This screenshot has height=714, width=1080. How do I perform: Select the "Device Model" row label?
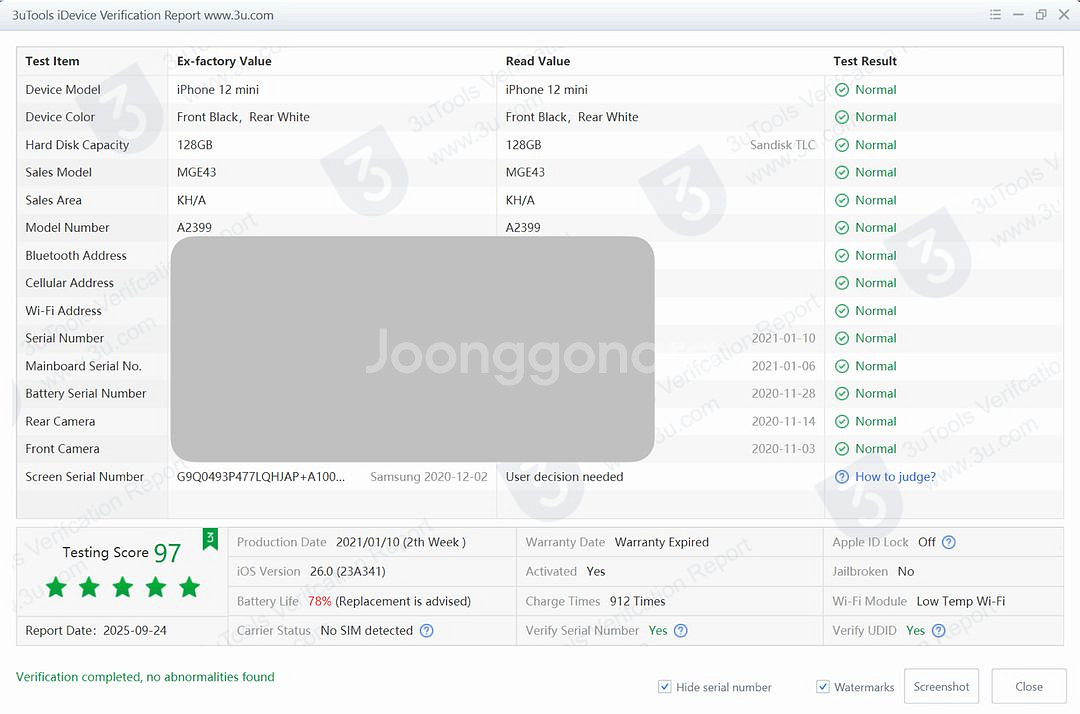click(63, 90)
